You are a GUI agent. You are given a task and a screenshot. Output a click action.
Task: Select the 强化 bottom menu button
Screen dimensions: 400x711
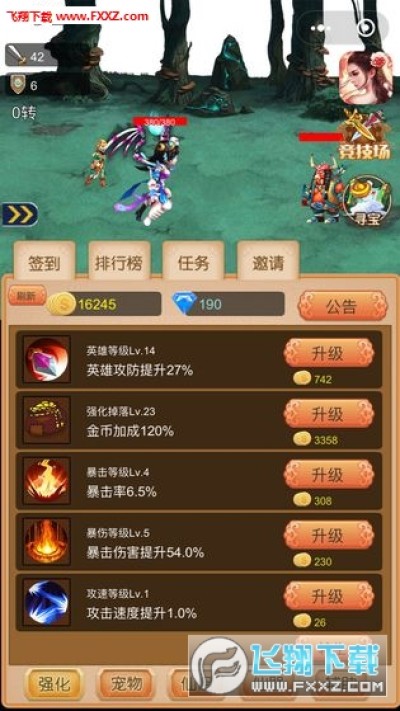click(x=54, y=684)
